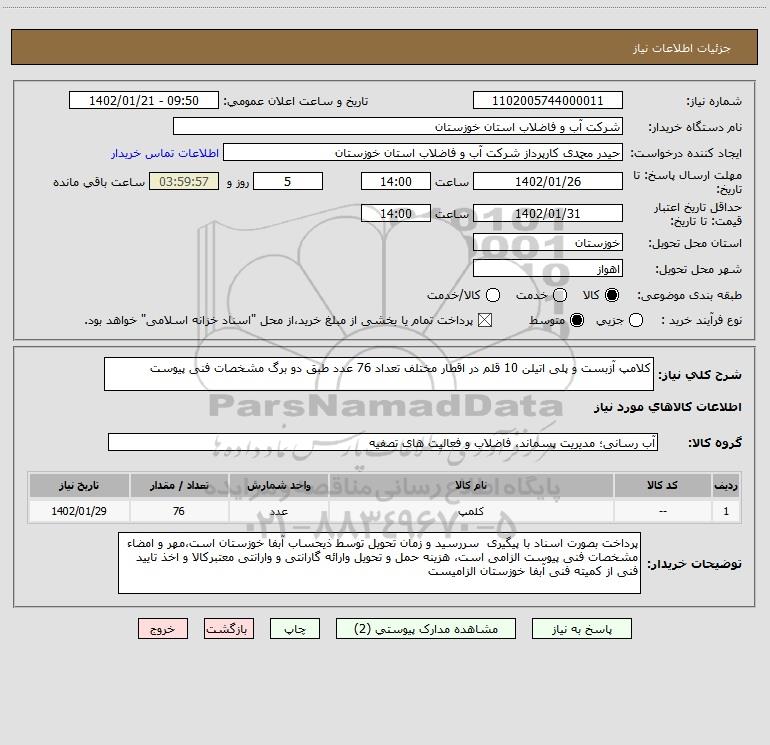Viewport: 770px width, 745px height.
Task: Click the price validity date 1402/01/31
Action: pos(548,213)
